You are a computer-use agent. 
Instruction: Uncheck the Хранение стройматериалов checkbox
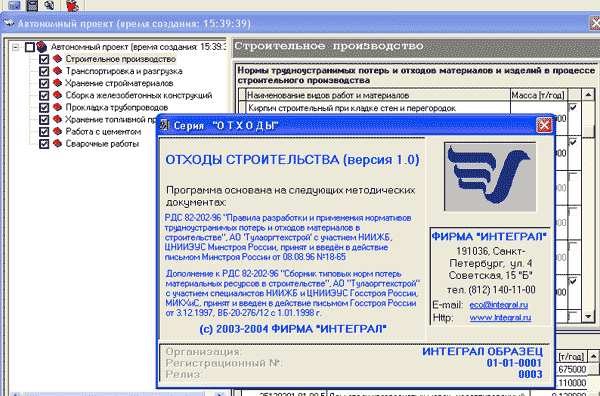click(44, 83)
